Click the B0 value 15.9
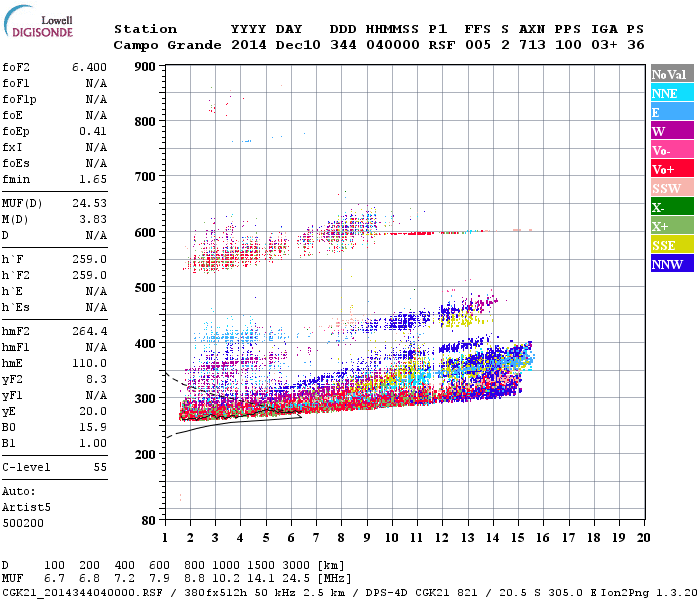This screenshot has height=600, width=700. (x=93, y=427)
